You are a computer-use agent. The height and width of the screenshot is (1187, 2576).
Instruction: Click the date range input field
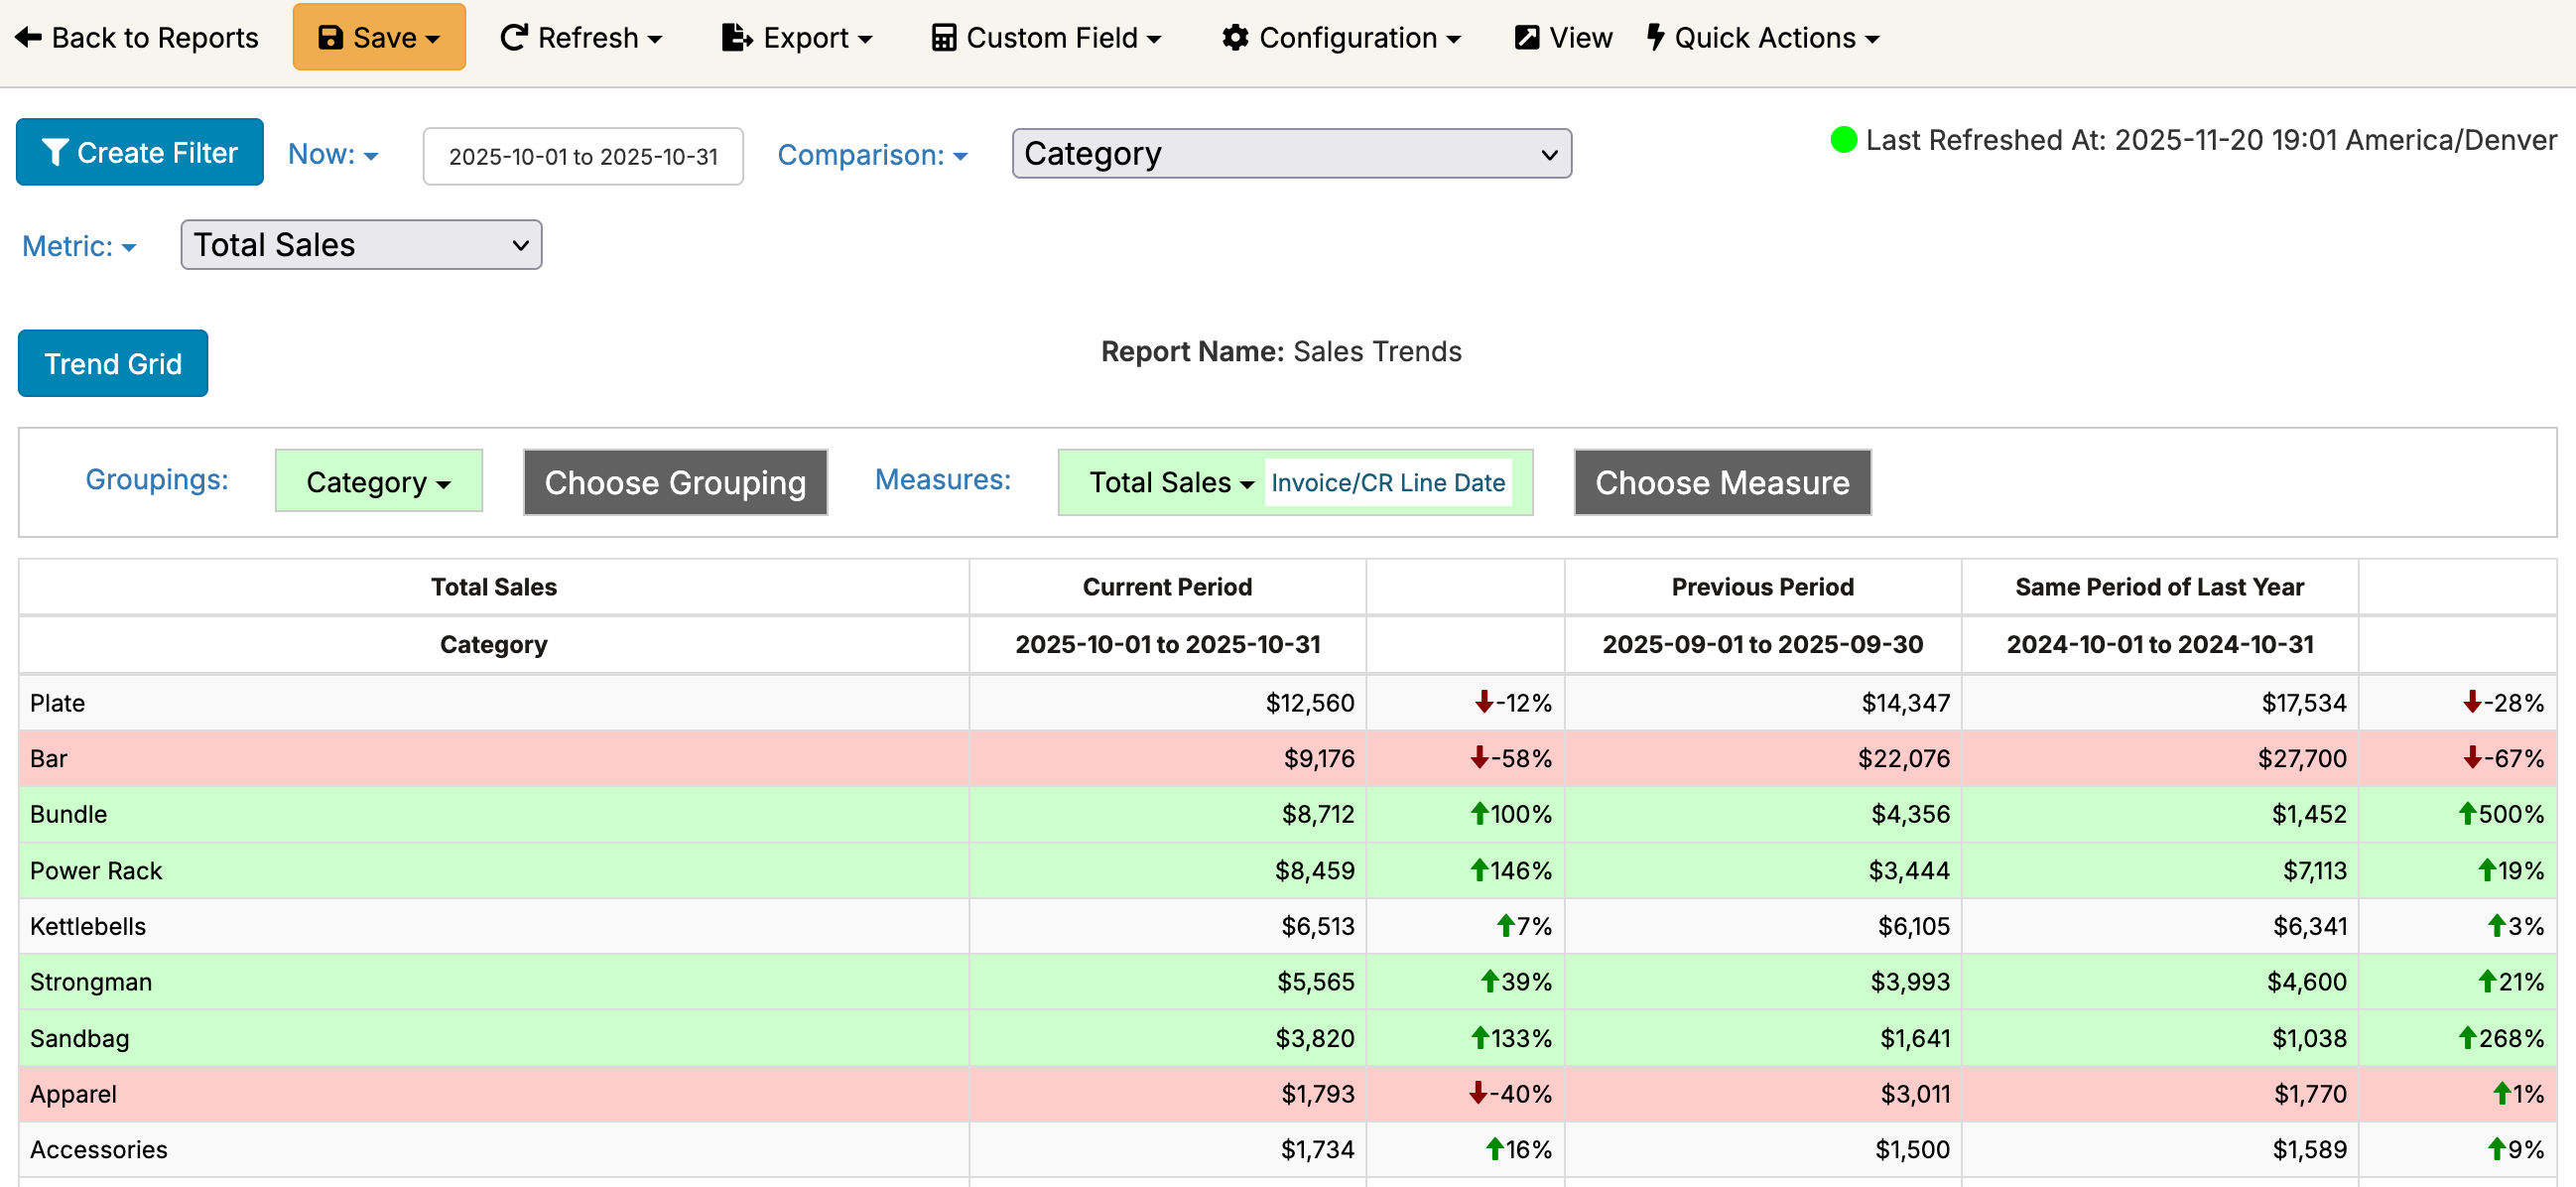coord(583,157)
